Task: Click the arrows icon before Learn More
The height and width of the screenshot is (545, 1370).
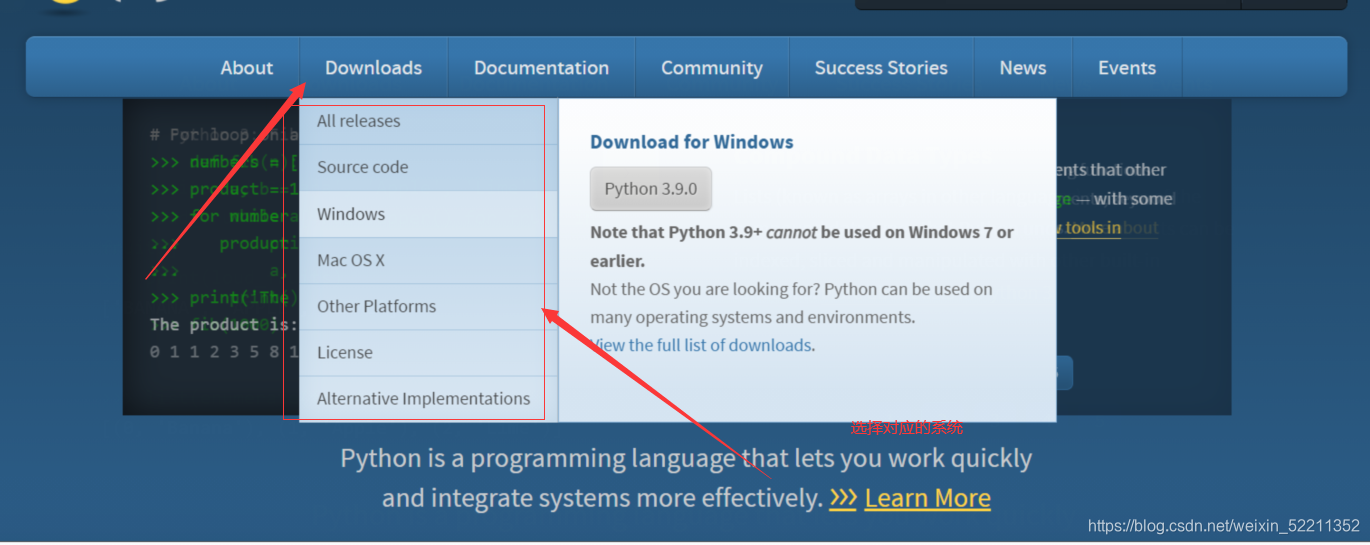Action: pos(843,498)
